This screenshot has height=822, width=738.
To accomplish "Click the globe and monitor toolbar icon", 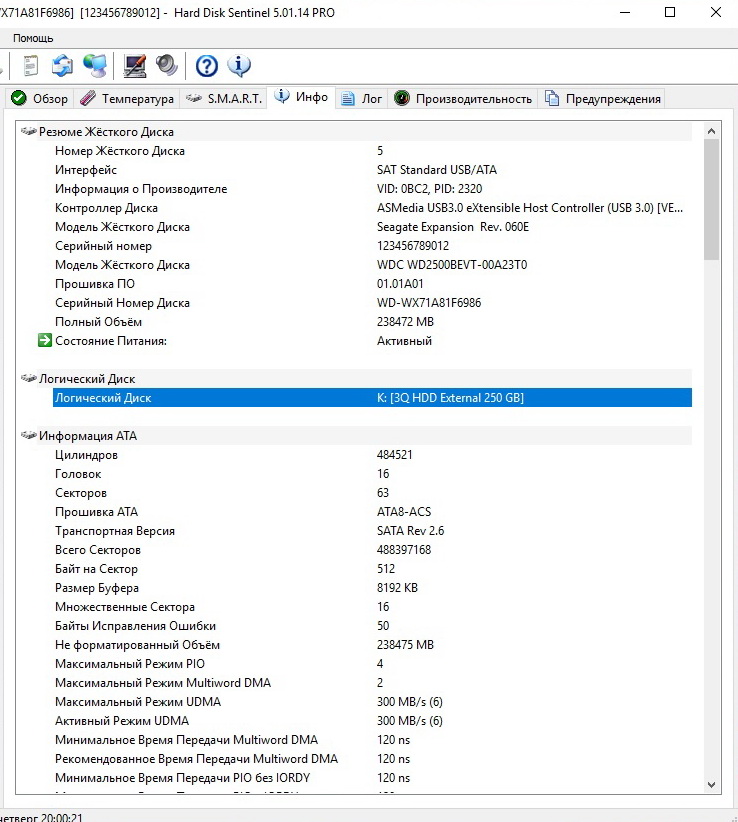I will tap(95, 66).
